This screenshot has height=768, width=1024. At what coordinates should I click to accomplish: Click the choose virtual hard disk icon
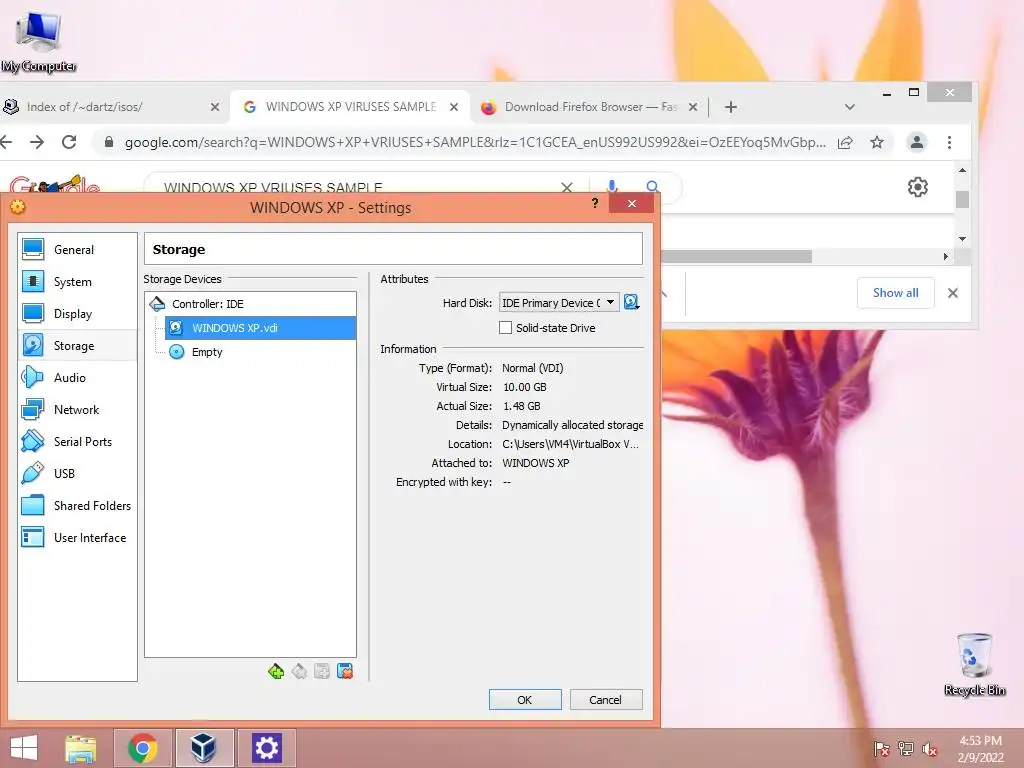632,302
